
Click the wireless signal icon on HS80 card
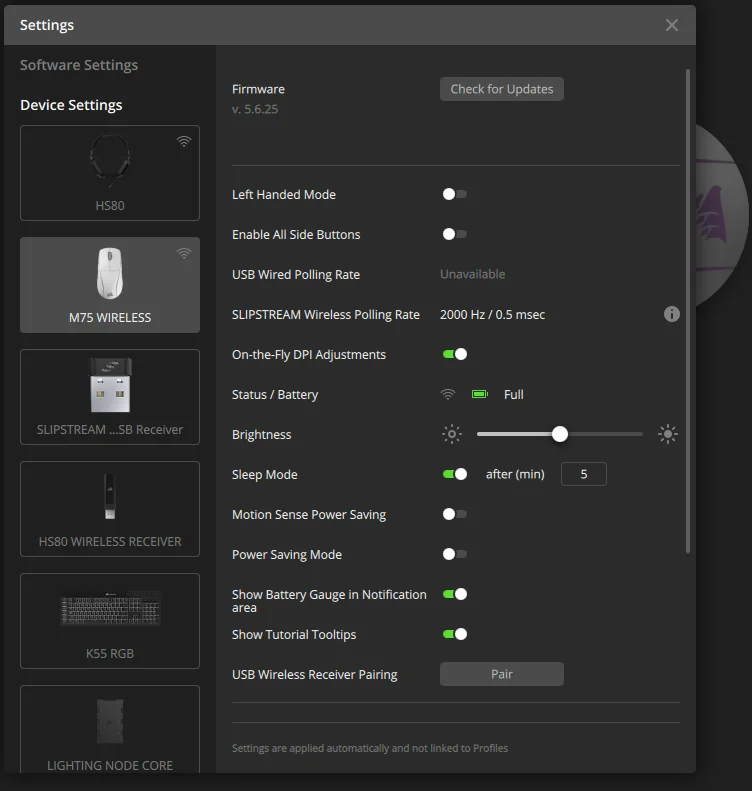coord(184,141)
